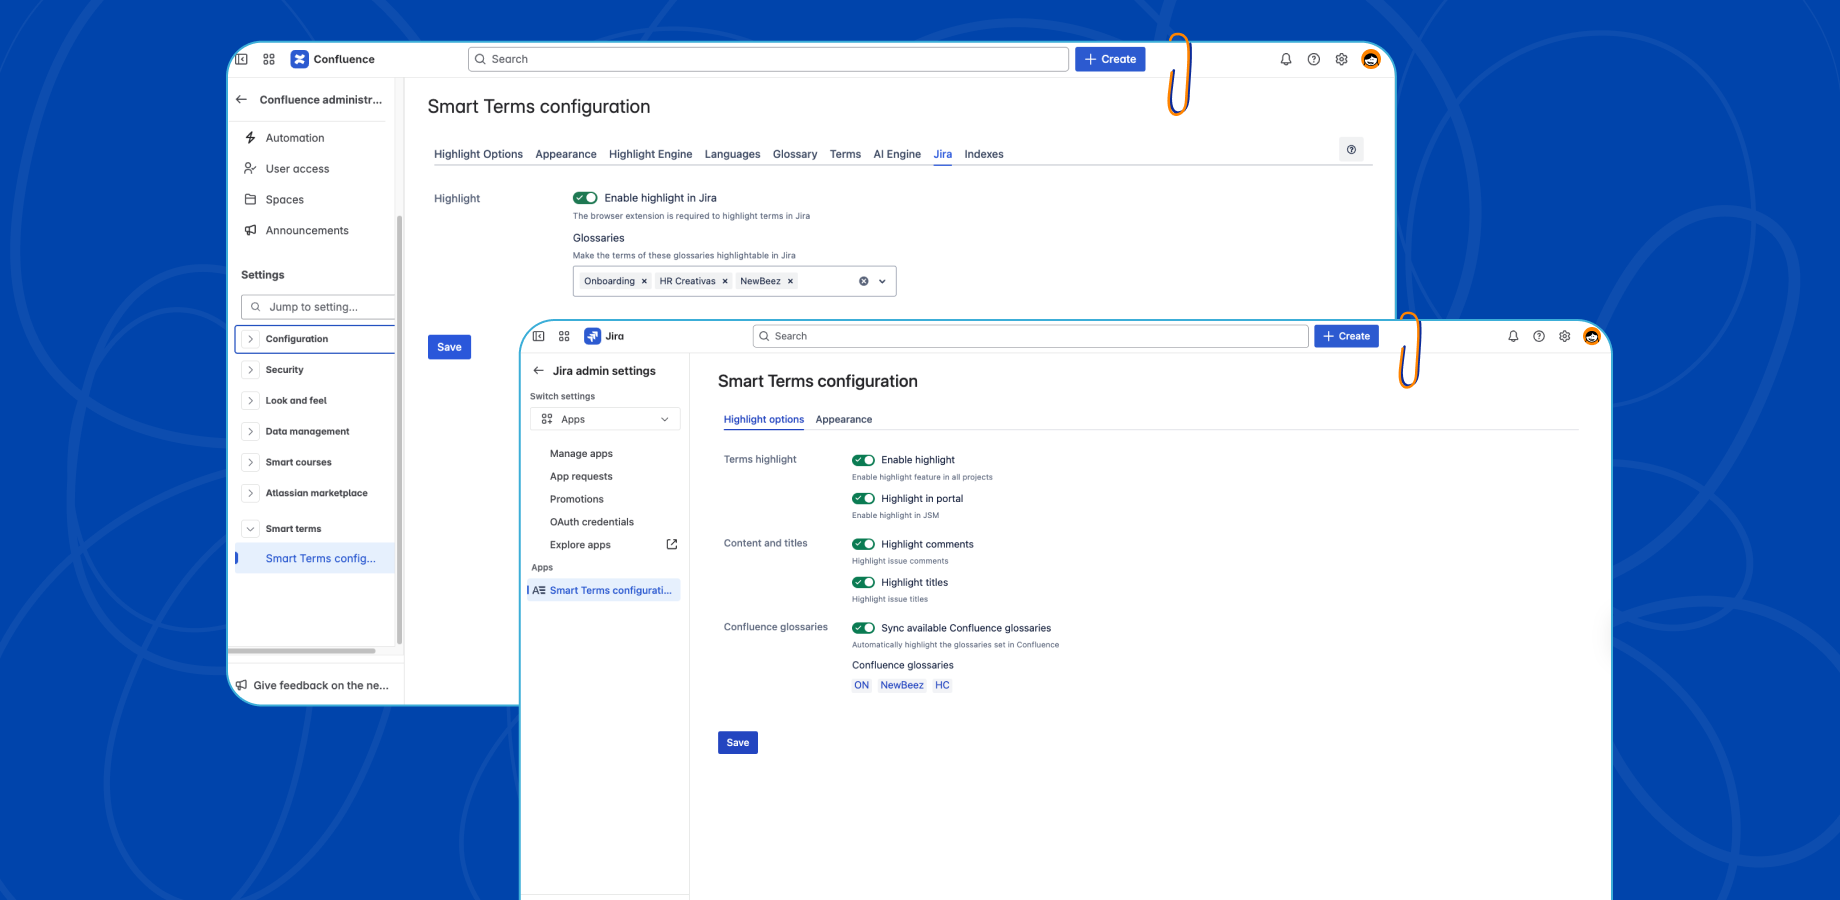Open the Confluence settings gear icon

tap(1342, 59)
